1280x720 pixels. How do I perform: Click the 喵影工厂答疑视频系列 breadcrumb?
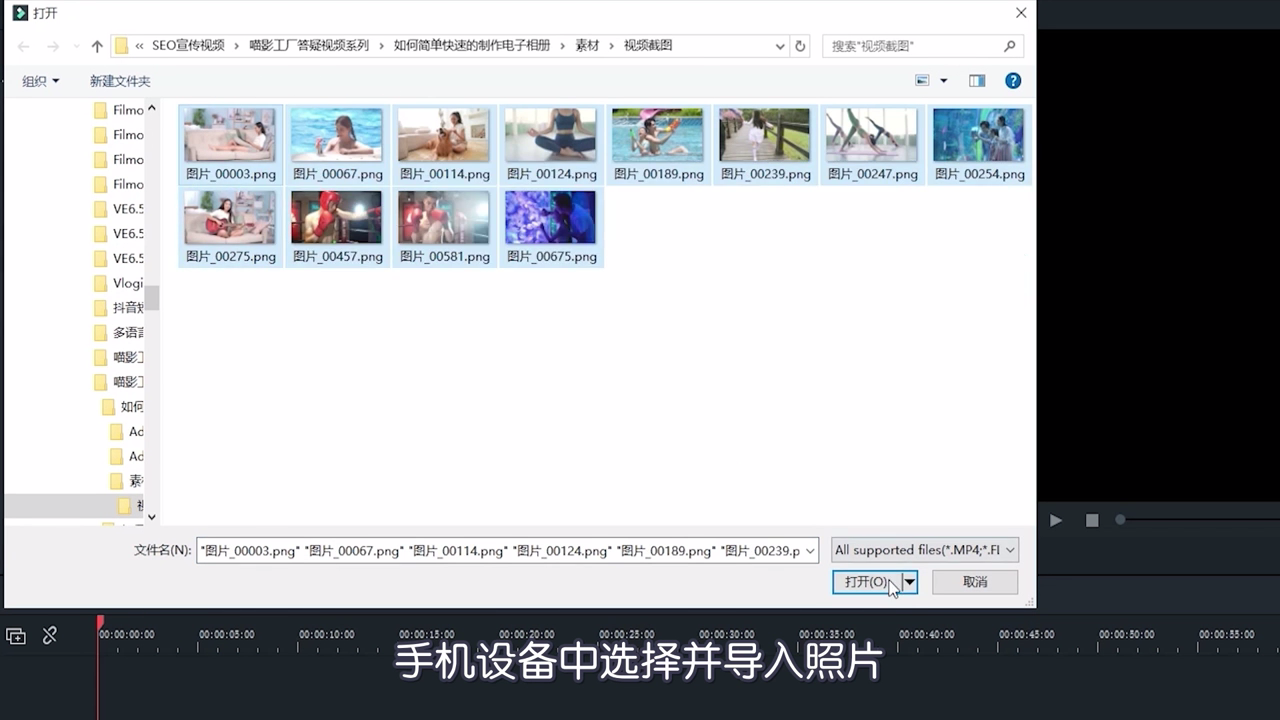(x=309, y=46)
